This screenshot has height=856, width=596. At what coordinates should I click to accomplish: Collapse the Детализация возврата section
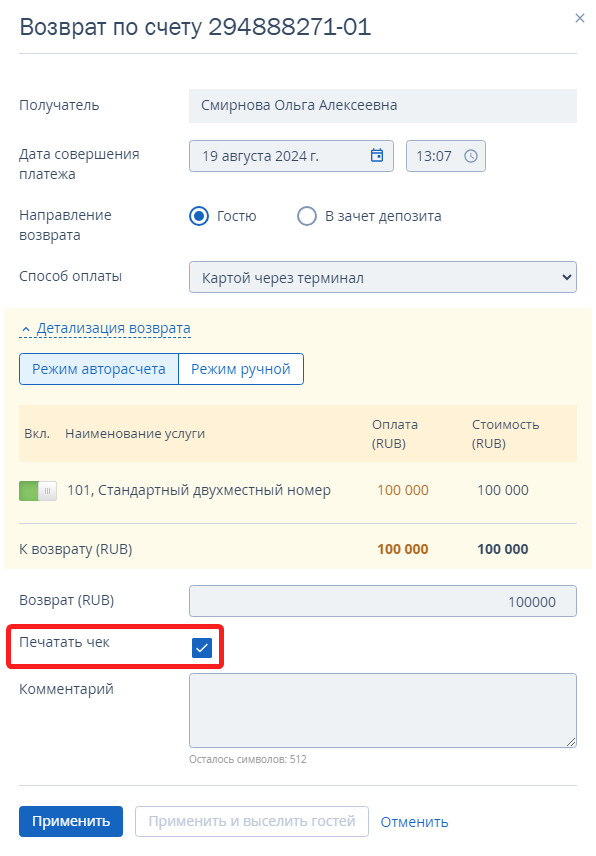tap(114, 328)
